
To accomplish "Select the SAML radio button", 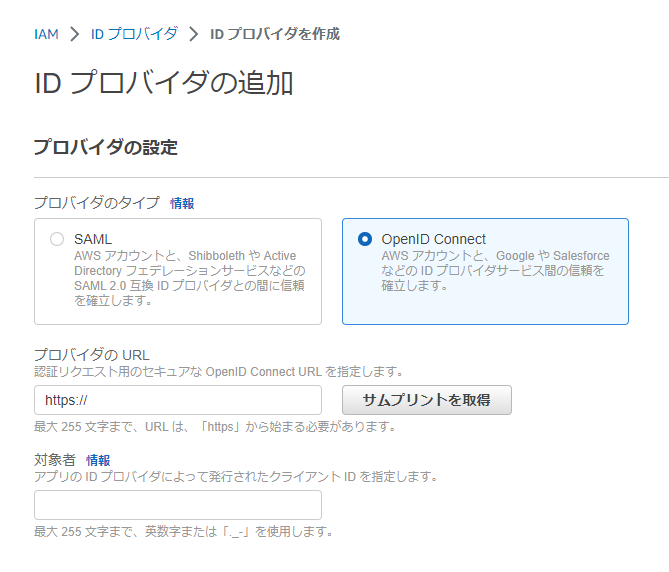I will click(x=57, y=239).
